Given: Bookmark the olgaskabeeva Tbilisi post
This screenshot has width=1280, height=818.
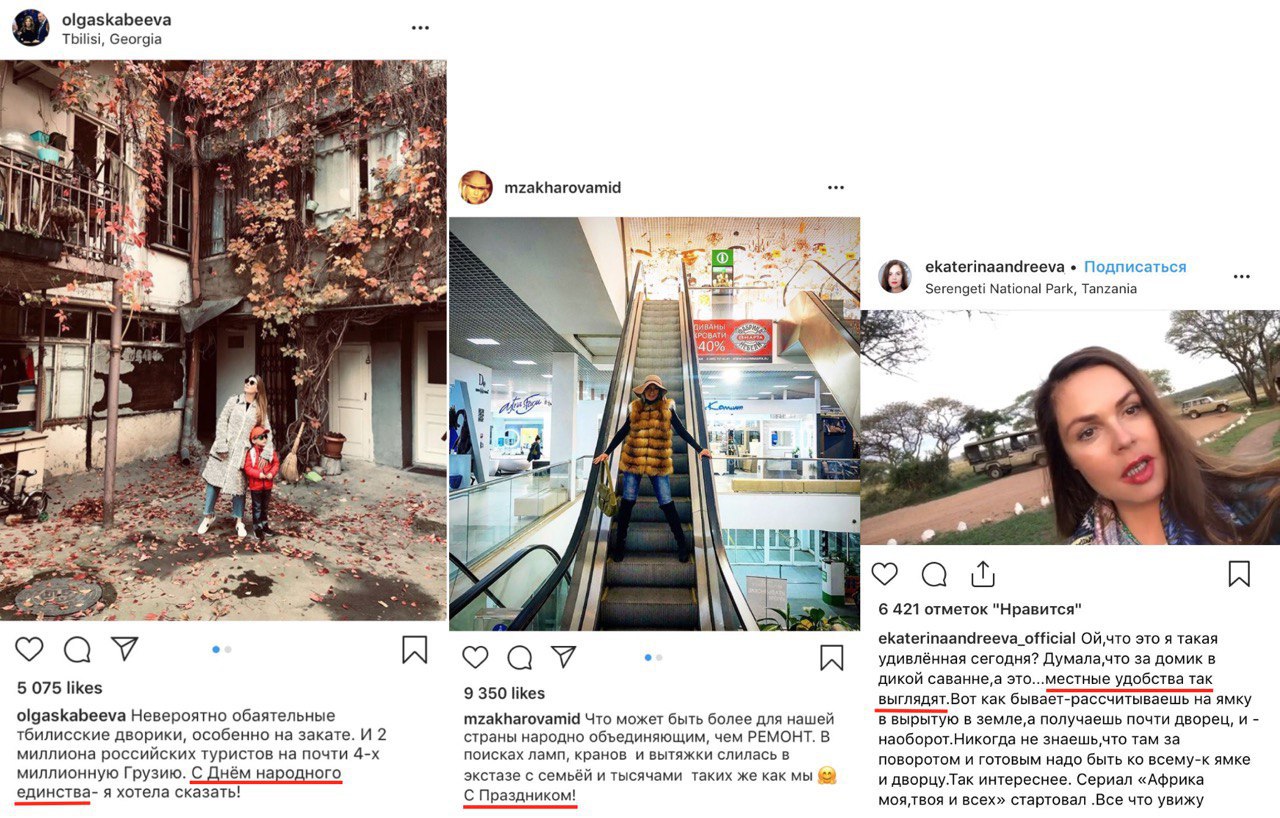Looking at the screenshot, I should pyautogui.click(x=415, y=650).
